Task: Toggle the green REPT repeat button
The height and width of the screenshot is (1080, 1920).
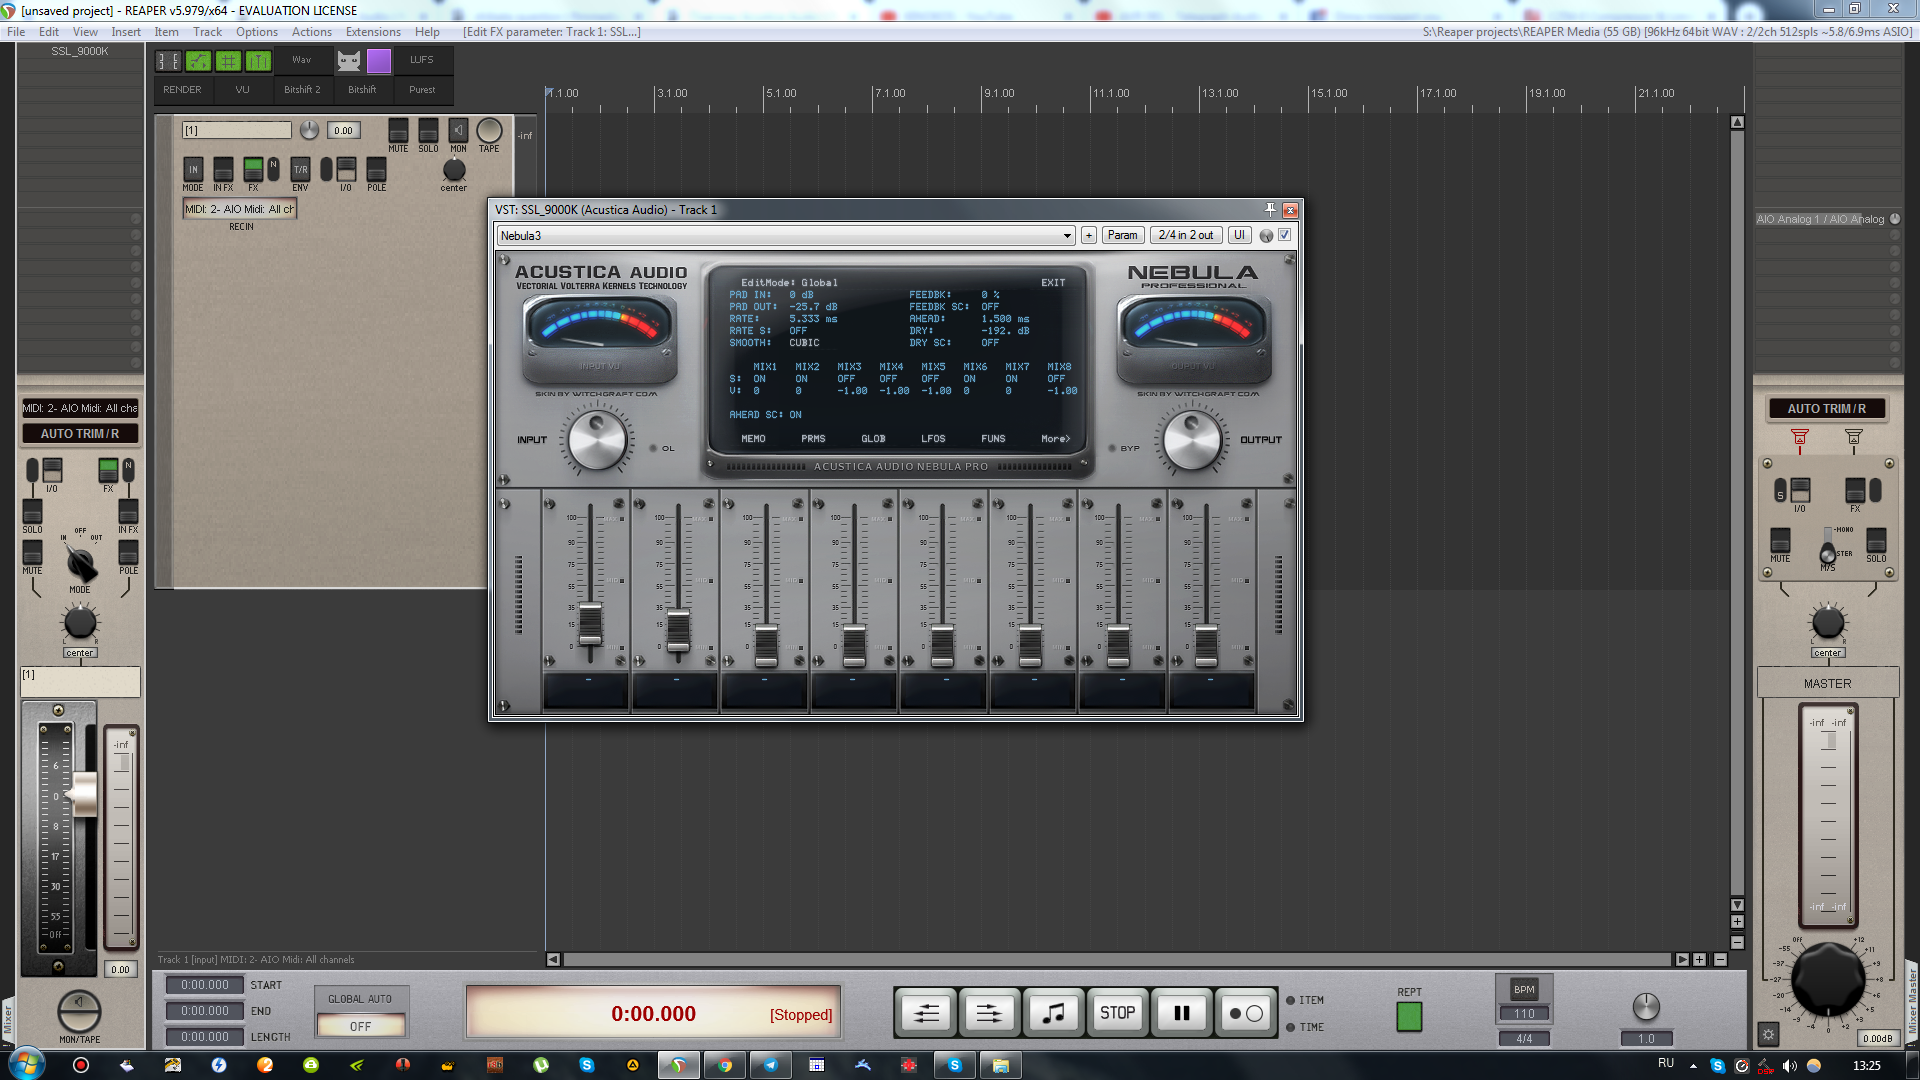Action: click(x=1409, y=1017)
